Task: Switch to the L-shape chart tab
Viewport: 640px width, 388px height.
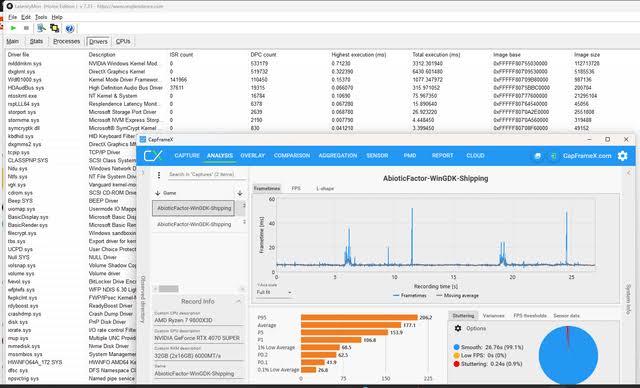Action: click(x=325, y=188)
